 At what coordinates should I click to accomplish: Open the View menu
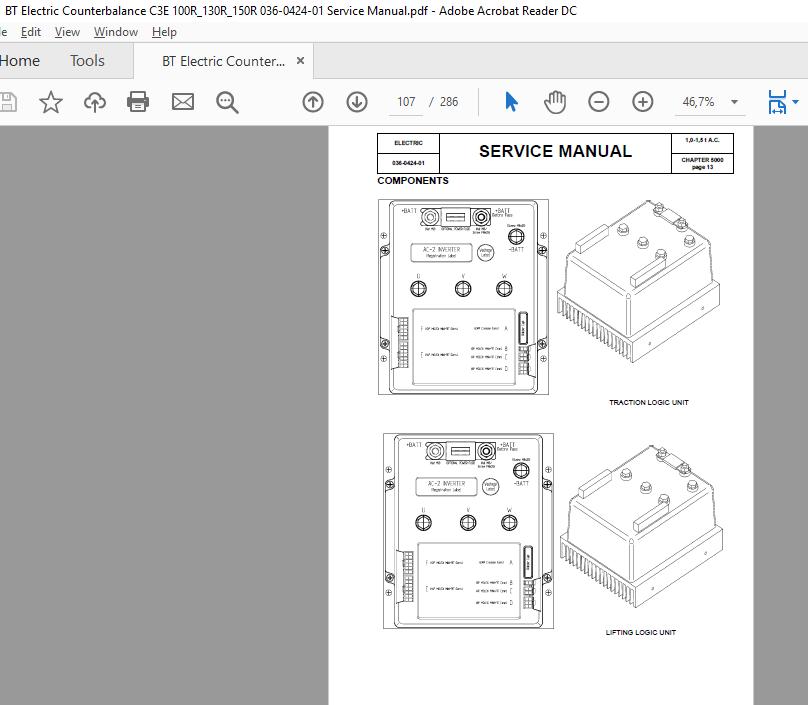tap(67, 32)
